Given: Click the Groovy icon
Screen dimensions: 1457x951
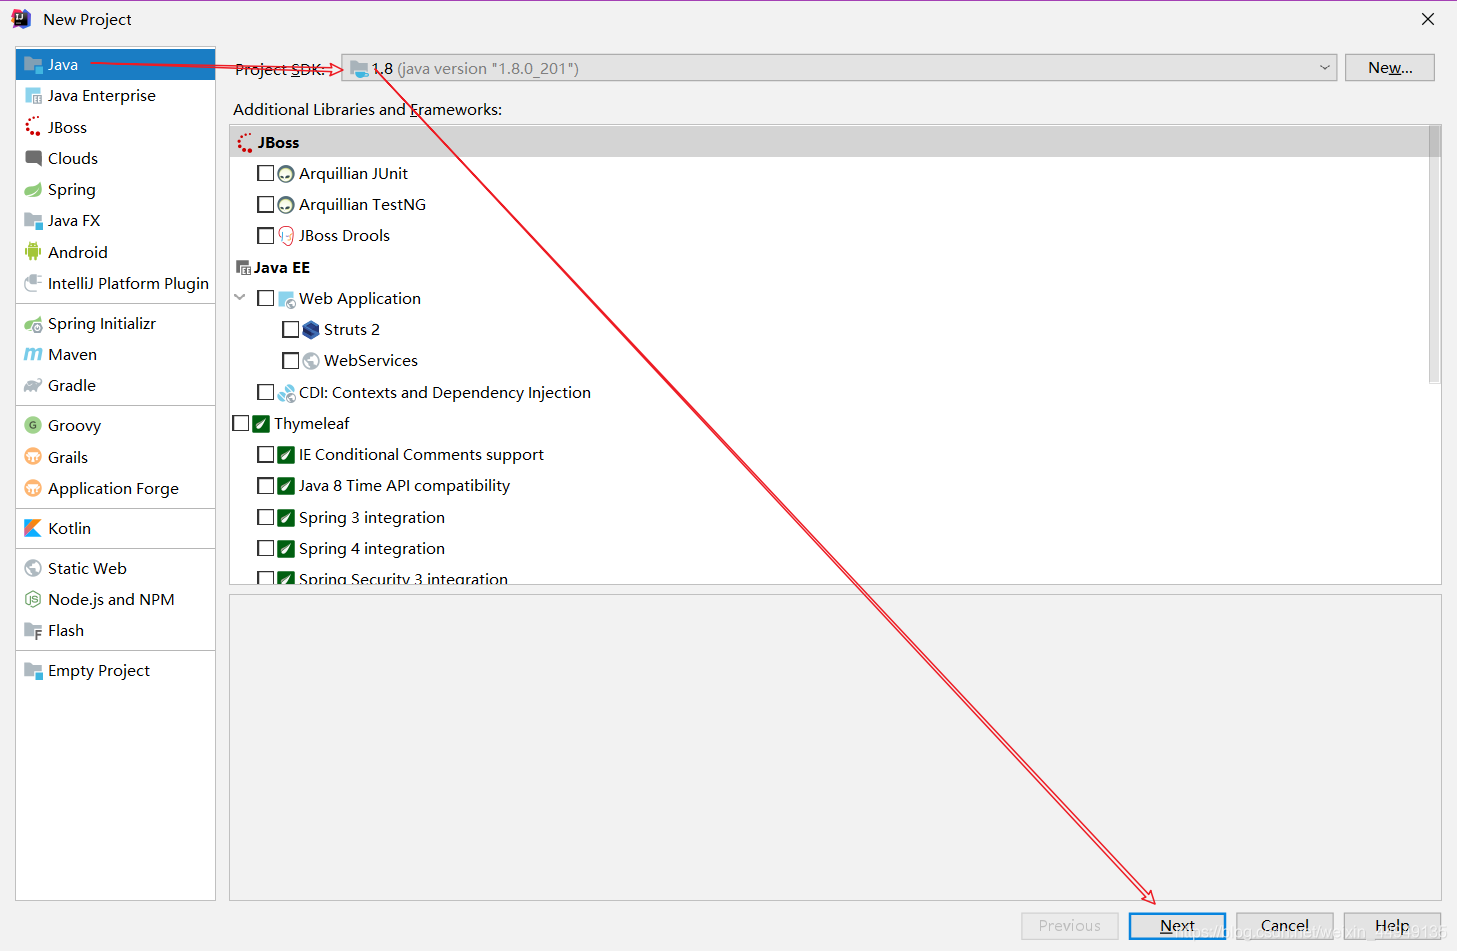Looking at the screenshot, I should (x=33, y=425).
